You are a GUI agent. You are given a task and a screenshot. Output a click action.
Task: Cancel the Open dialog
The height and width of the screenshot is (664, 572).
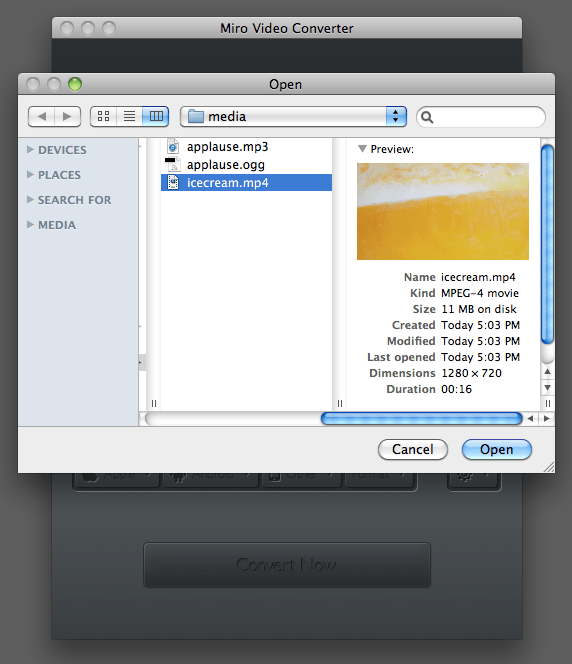413,449
